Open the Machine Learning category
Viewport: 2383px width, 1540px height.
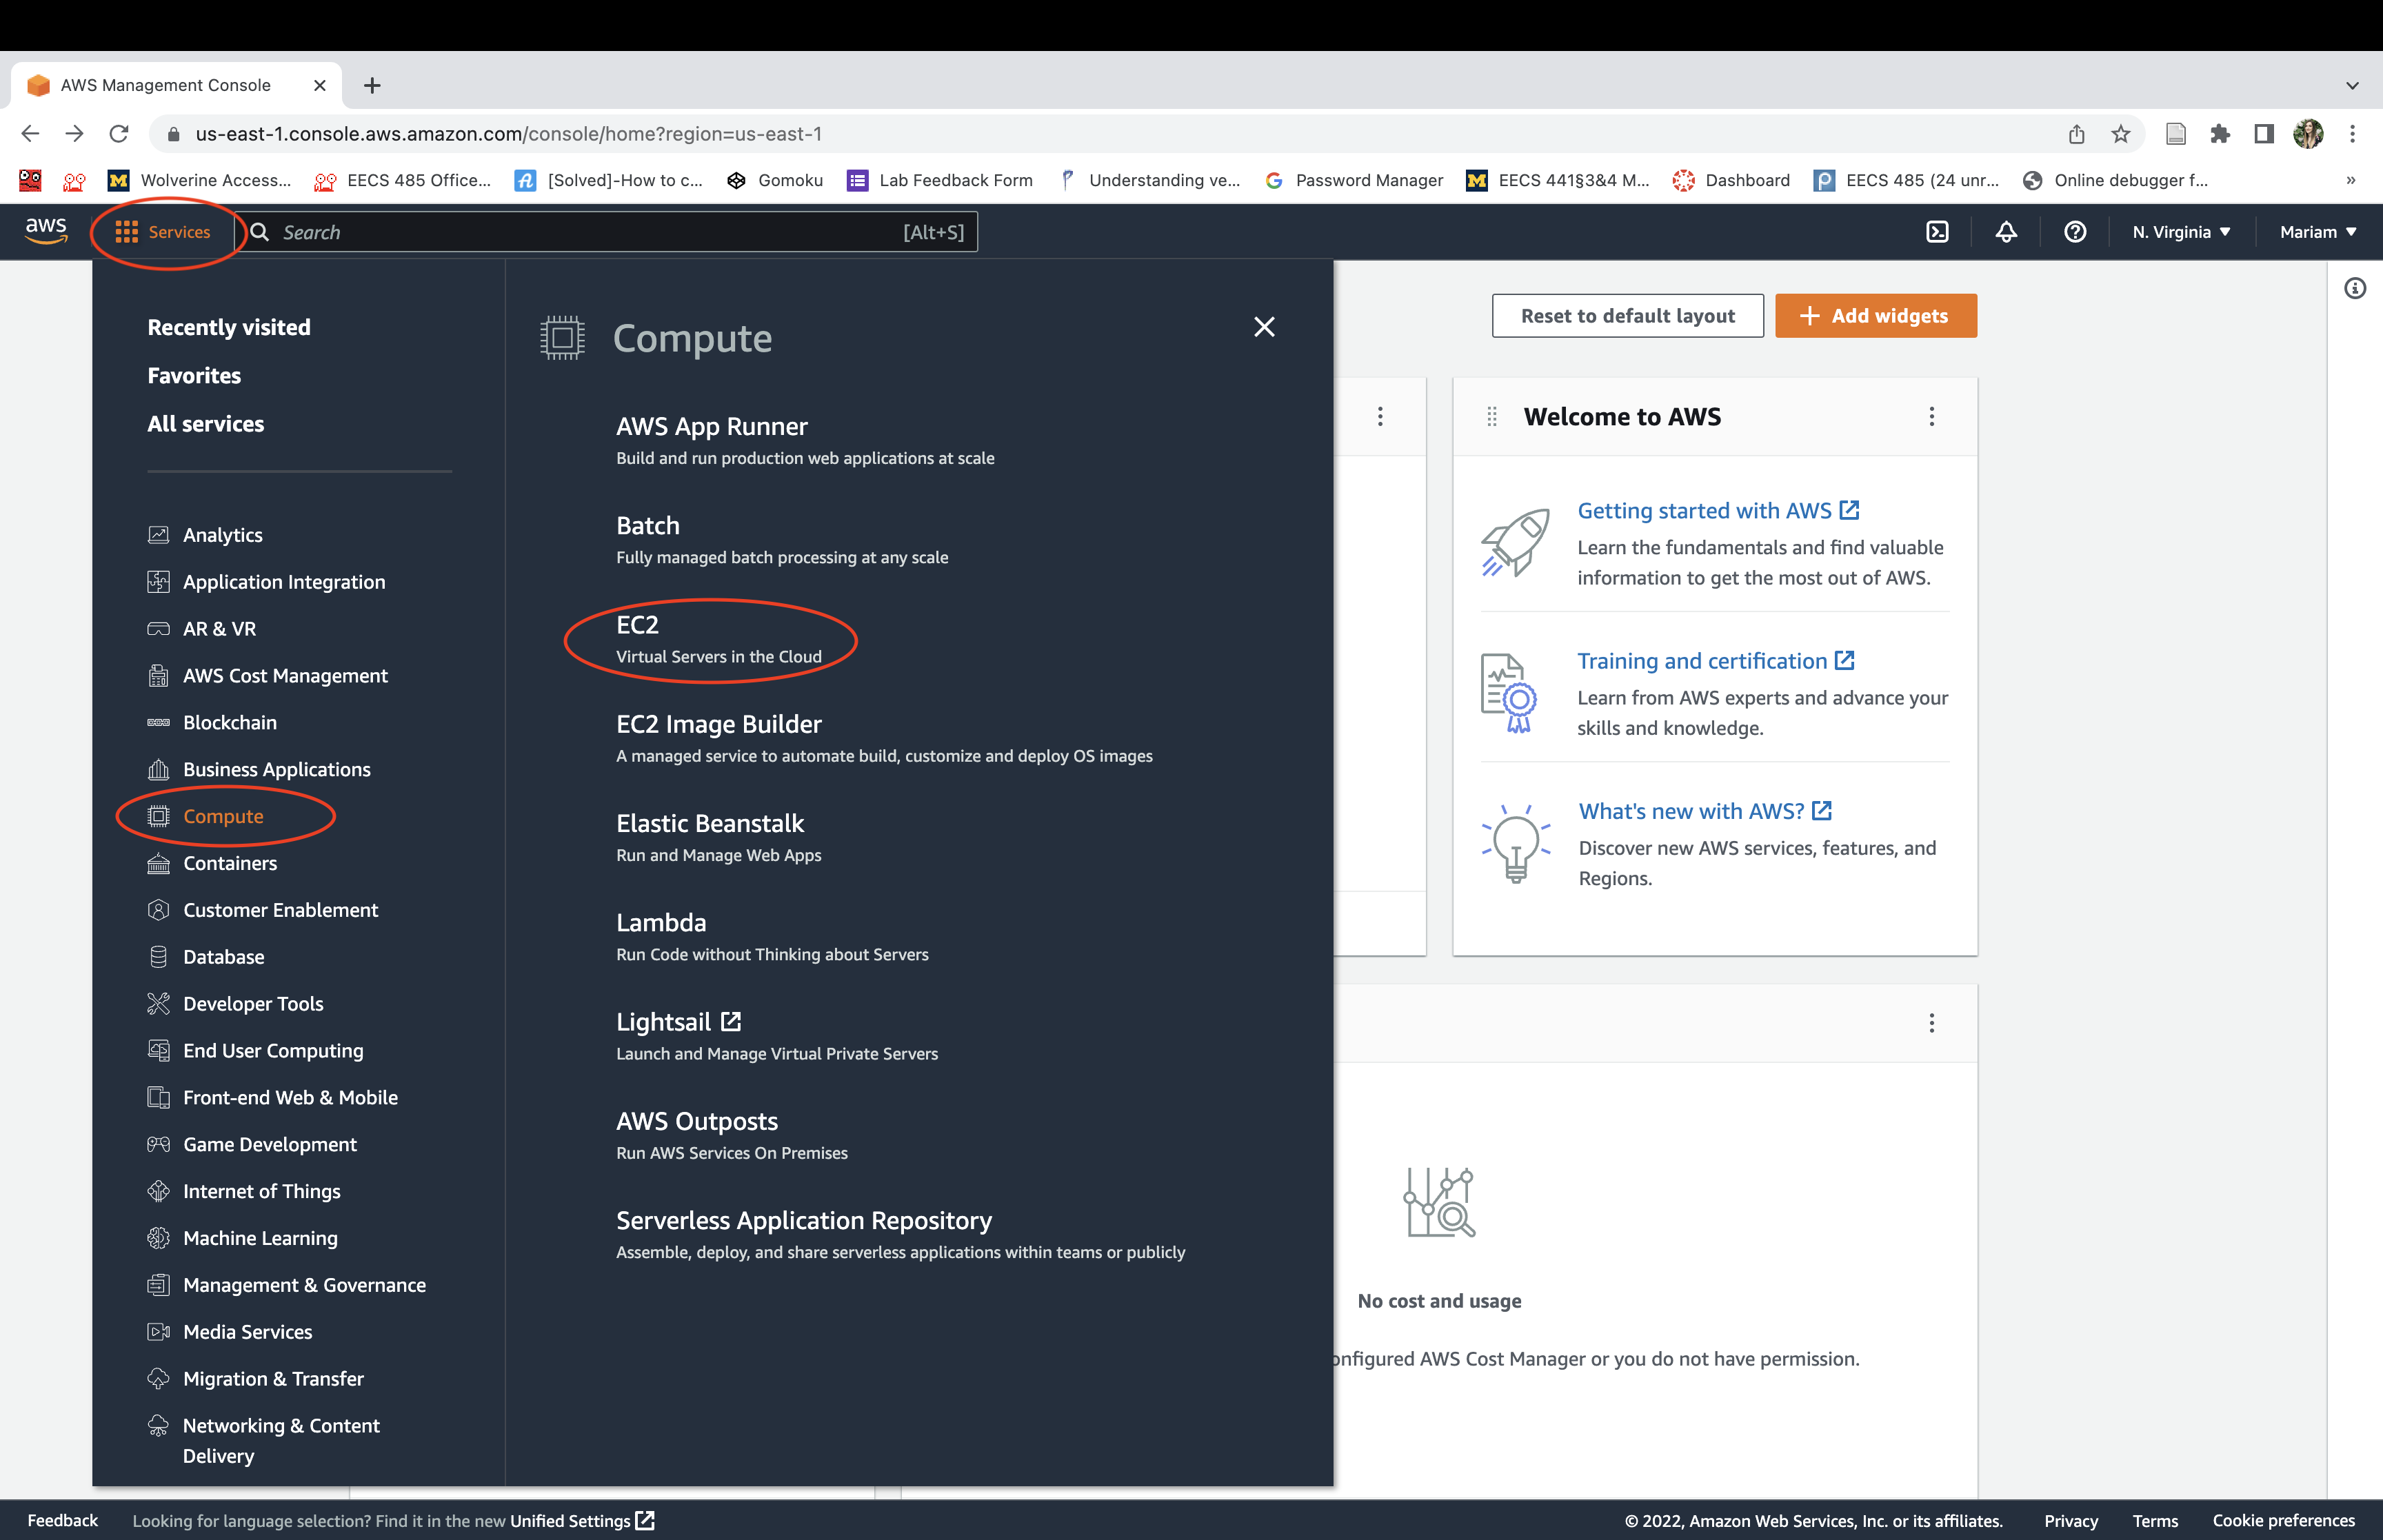click(x=260, y=1238)
